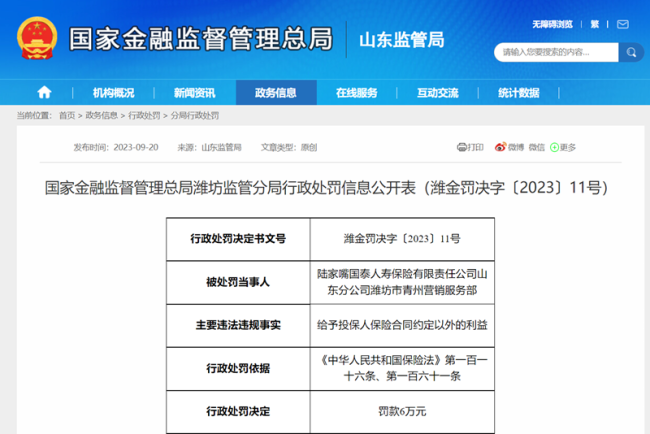This screenshot has height=434, width=650.
Task: Share via the Weibo icon
Action: click(500, 147)
